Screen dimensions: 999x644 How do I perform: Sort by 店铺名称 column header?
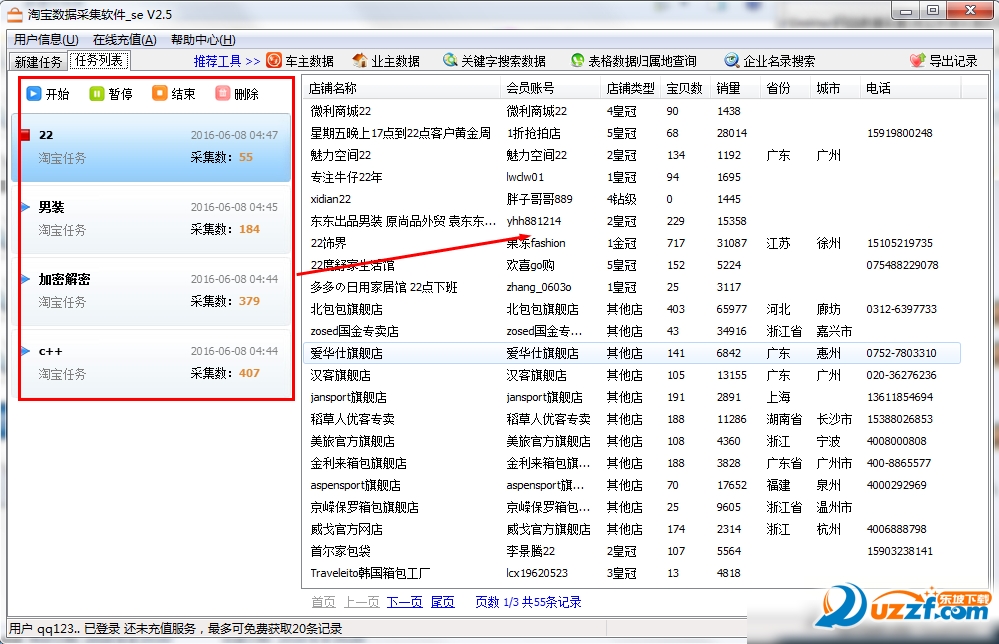pyautogui.click(x=401, y=88)
